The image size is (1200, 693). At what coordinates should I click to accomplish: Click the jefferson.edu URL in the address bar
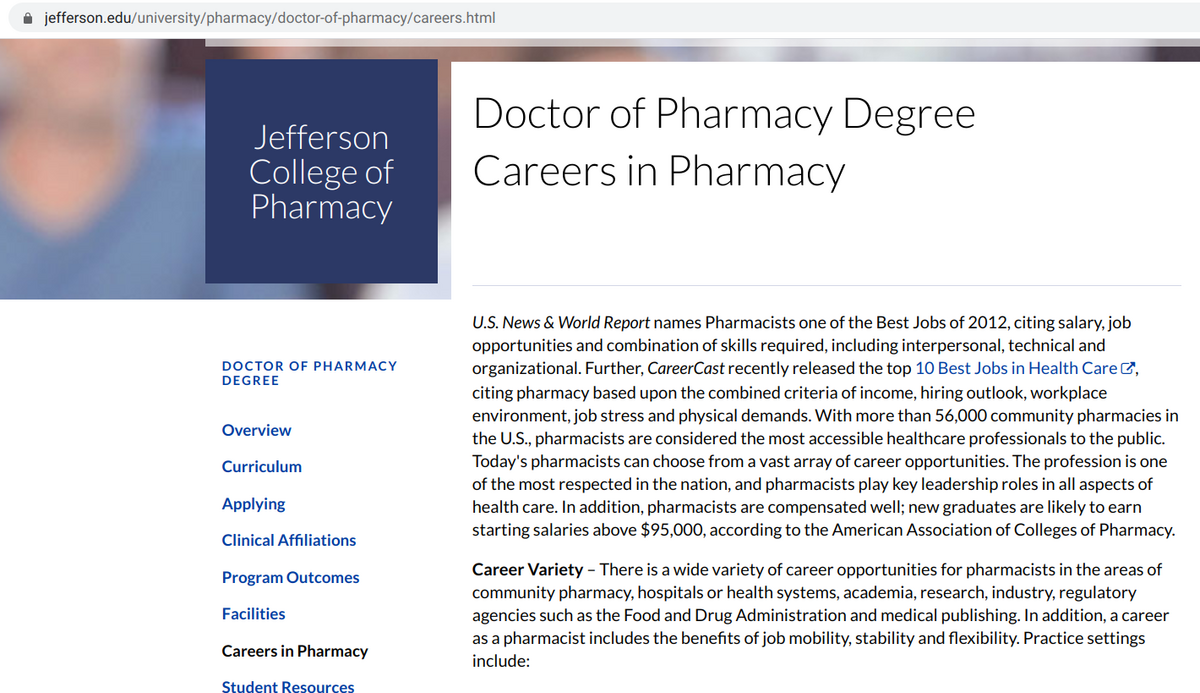270,18
